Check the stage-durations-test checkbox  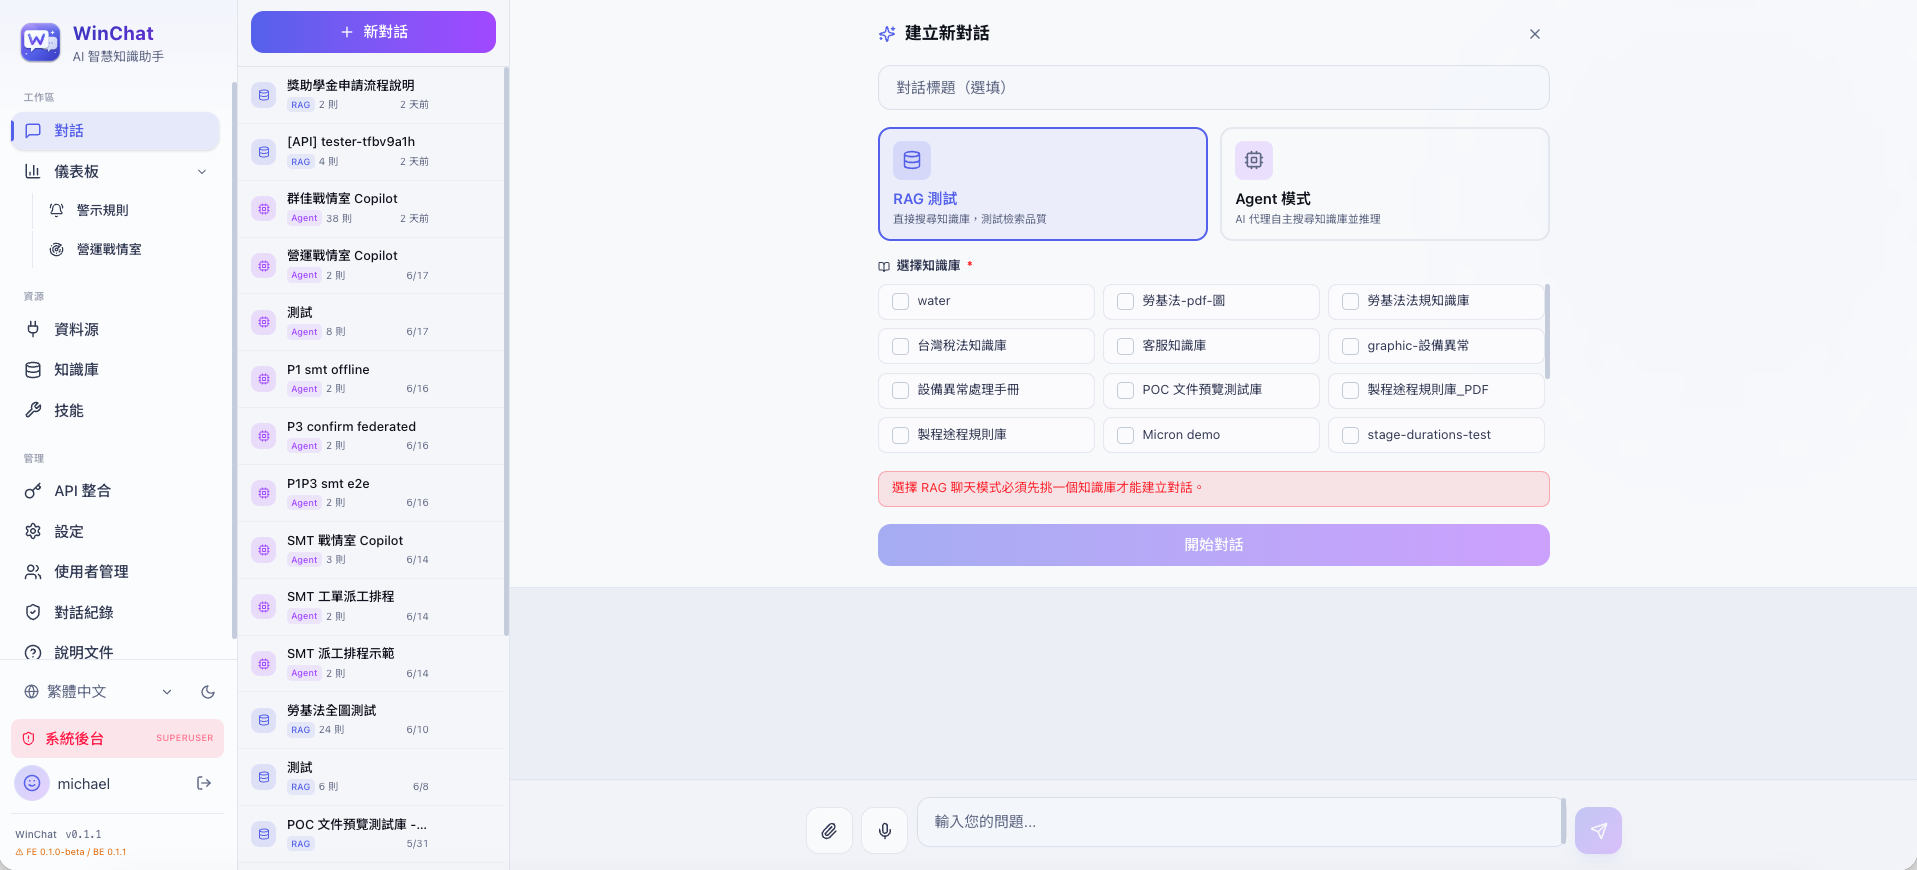[x=1350, y=435]
